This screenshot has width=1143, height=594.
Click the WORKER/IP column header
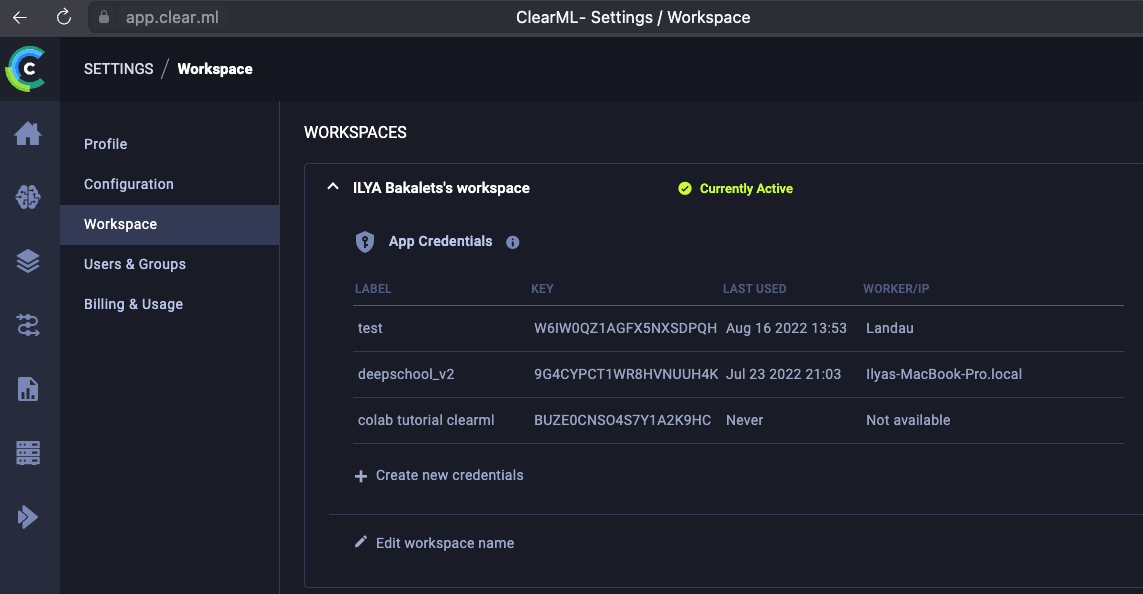tap(896, 289)
